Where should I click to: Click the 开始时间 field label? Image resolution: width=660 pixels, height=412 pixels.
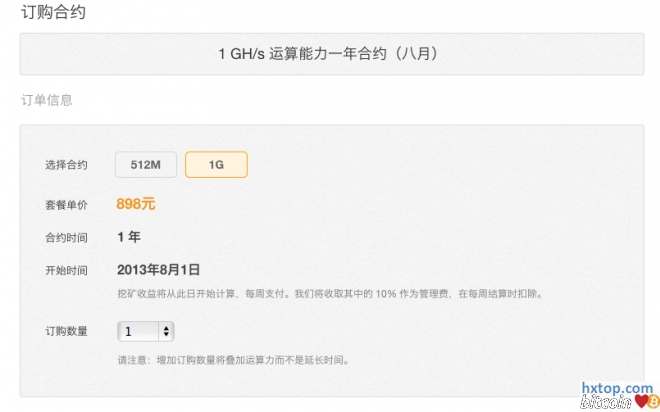(66, 270)
